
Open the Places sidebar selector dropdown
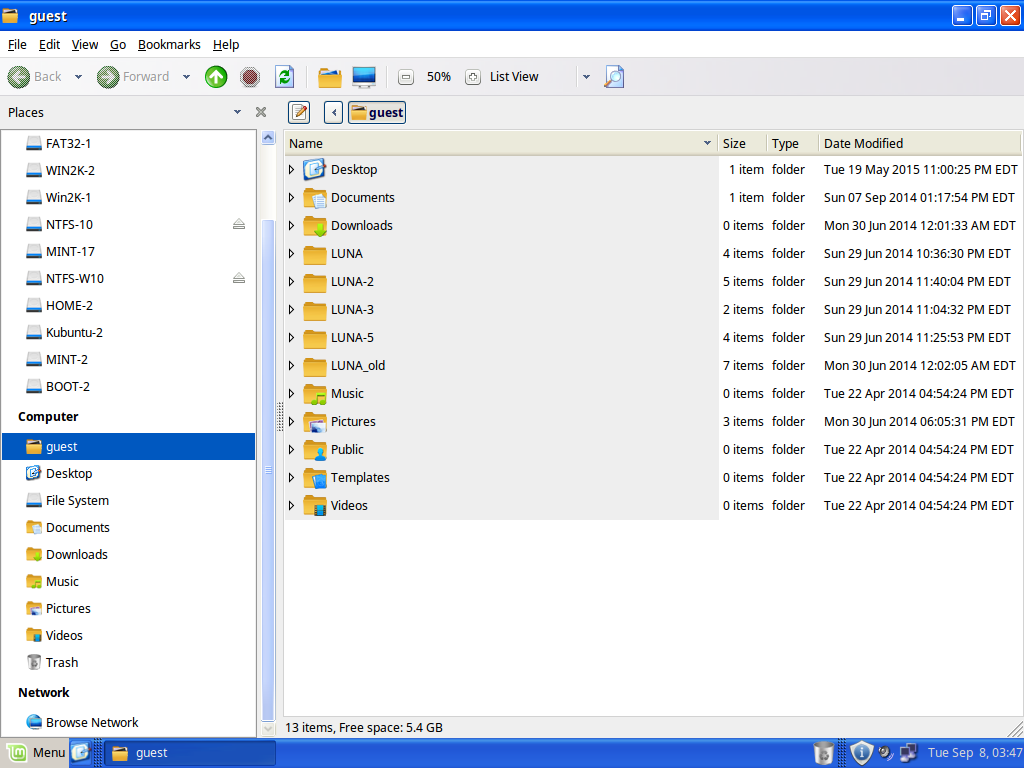(237, 112)
